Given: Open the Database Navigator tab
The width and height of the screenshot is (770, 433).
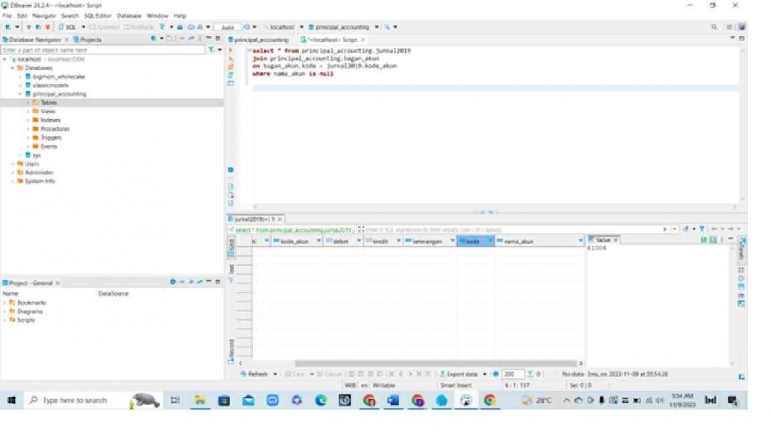Looking at the screenshot, I should (34, 39).
